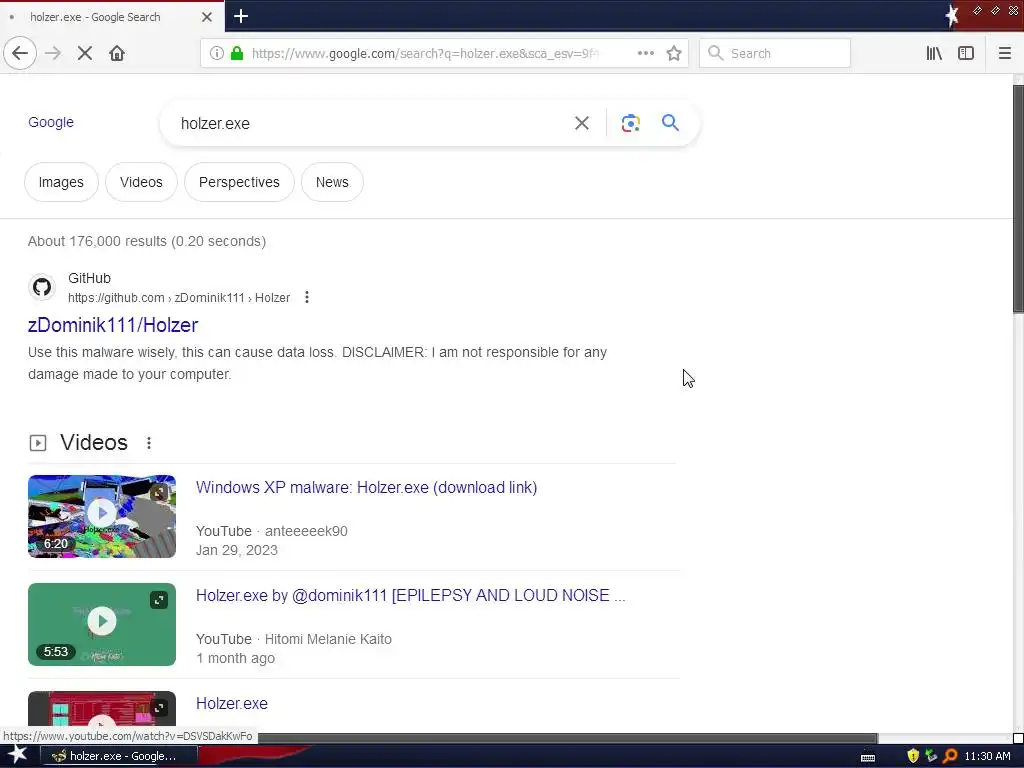Click the forward navigation arrow
The height and width of the screenshot is (768, 1024).
[53, 53]
